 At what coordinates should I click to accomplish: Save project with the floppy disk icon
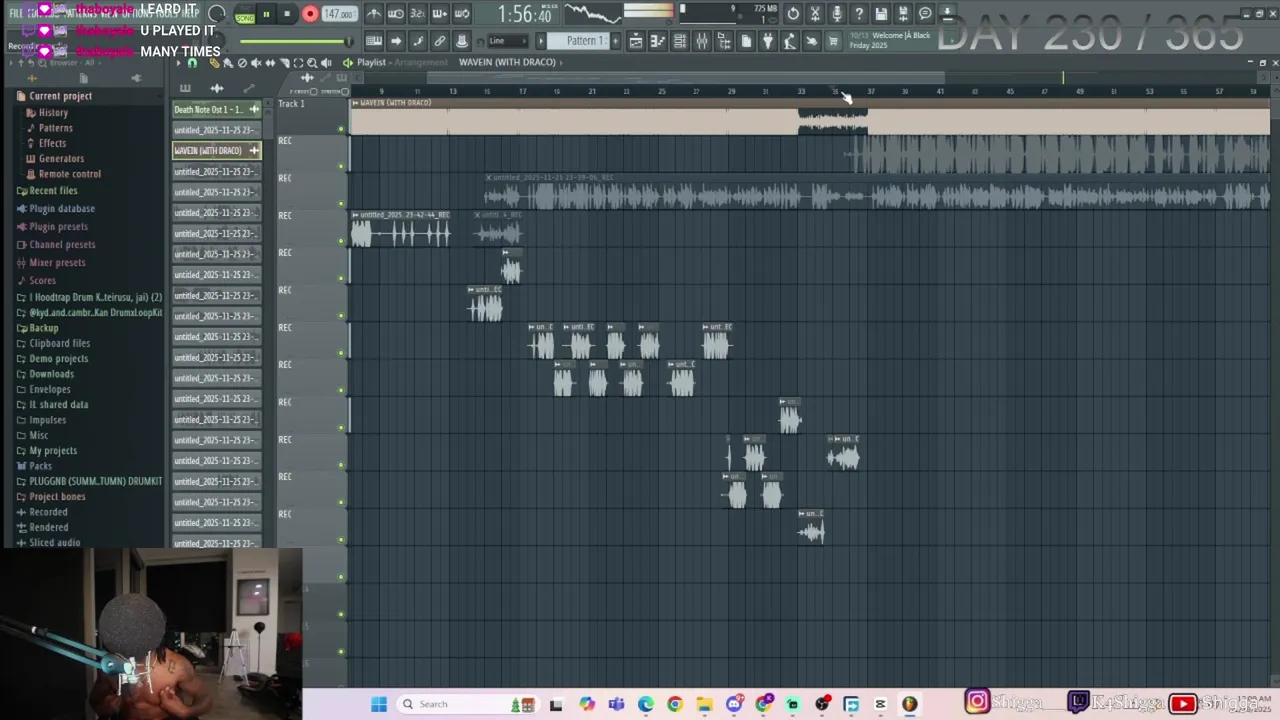point(881,14)
